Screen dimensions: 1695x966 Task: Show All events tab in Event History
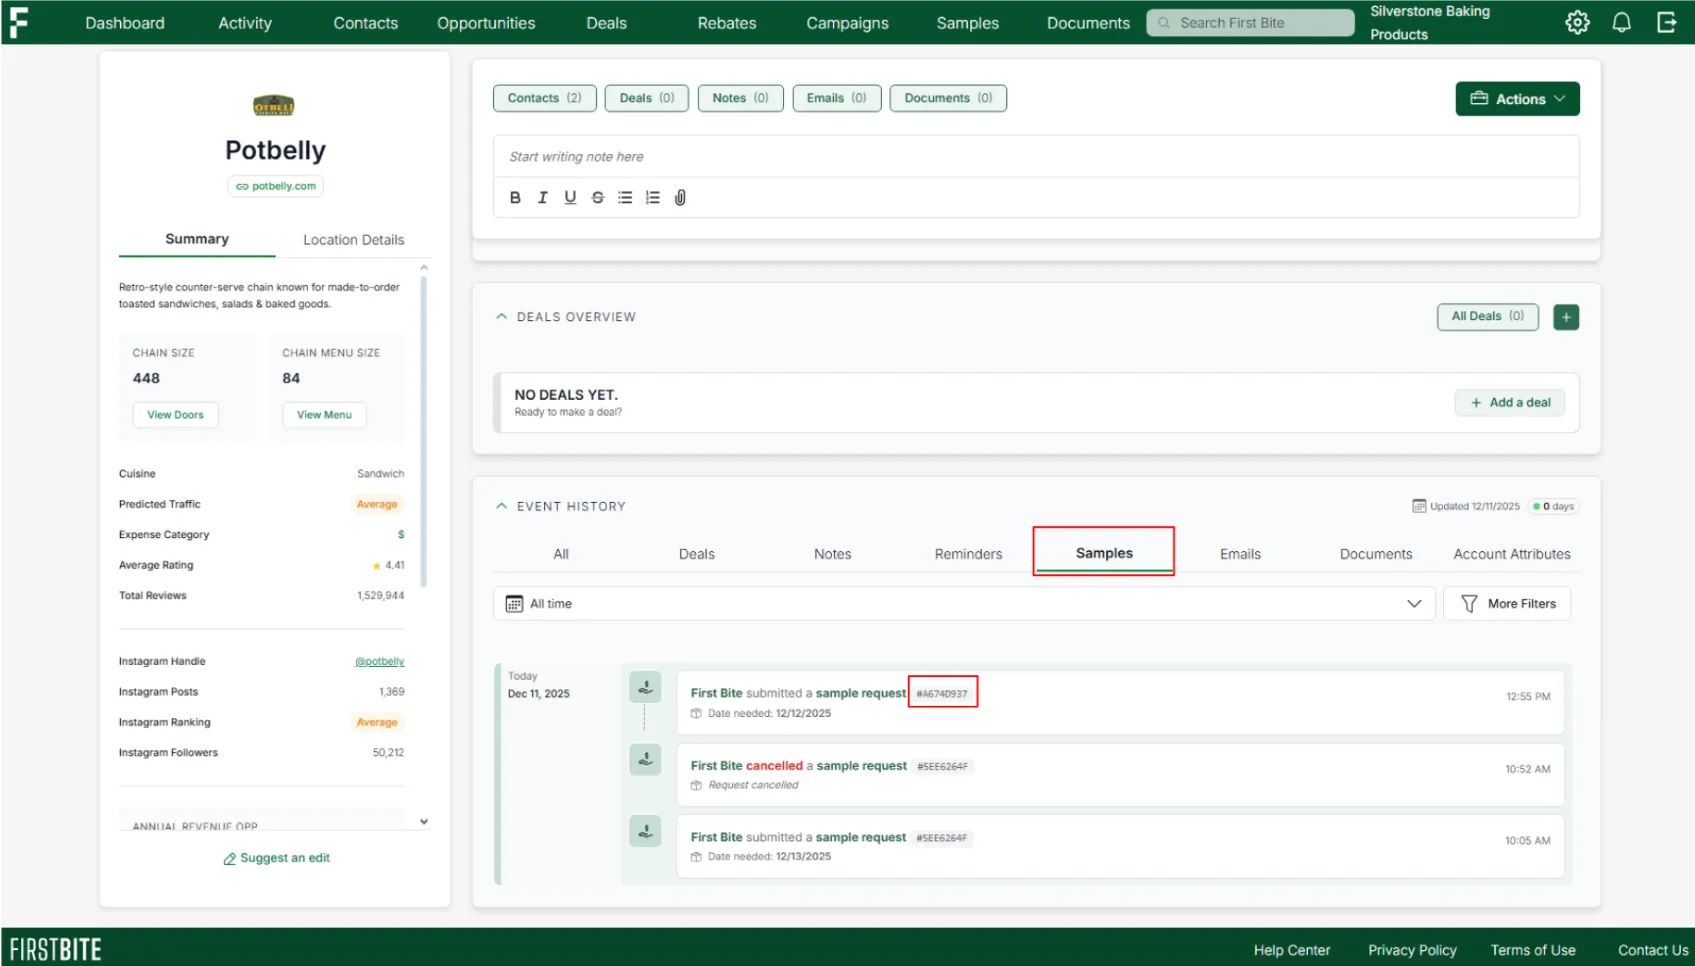pyautogui.click(x=561, y=554)
